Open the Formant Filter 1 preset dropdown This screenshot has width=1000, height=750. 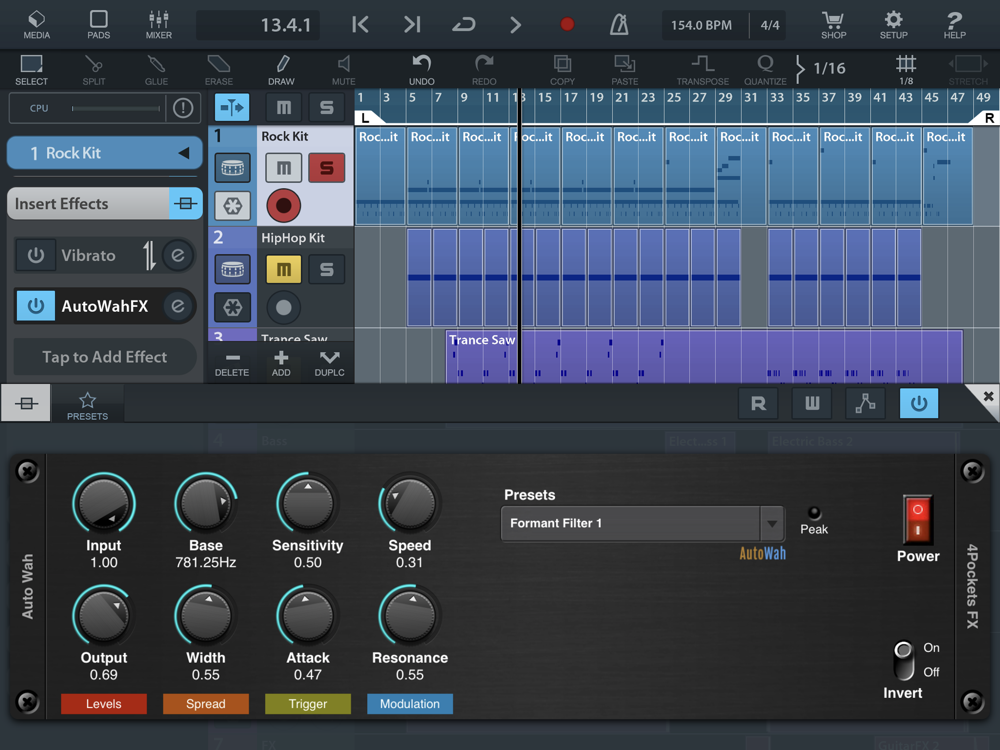point(643,524)
